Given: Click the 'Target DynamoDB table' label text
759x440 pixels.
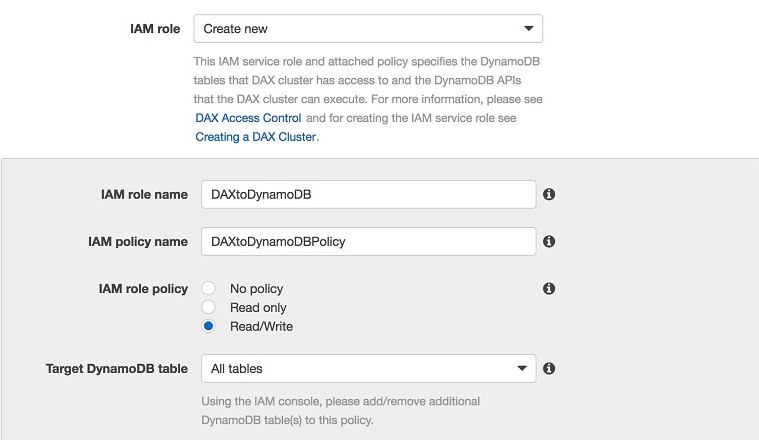Looking at the screenshot, I should (x=117, y=369).
